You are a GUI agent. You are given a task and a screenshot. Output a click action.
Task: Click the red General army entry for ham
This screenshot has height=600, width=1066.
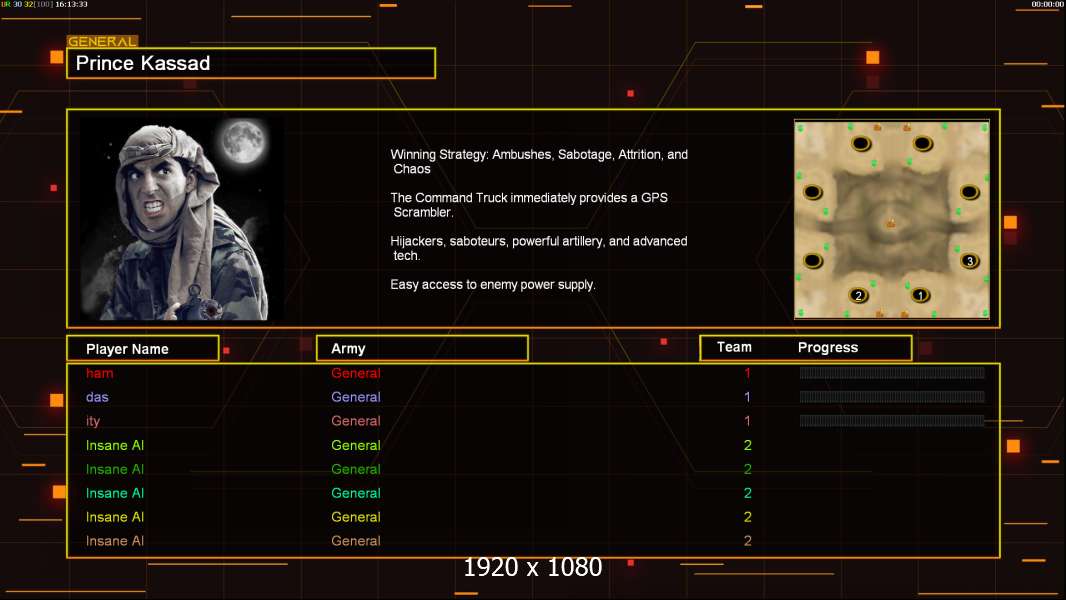click(x=356, y=373)
